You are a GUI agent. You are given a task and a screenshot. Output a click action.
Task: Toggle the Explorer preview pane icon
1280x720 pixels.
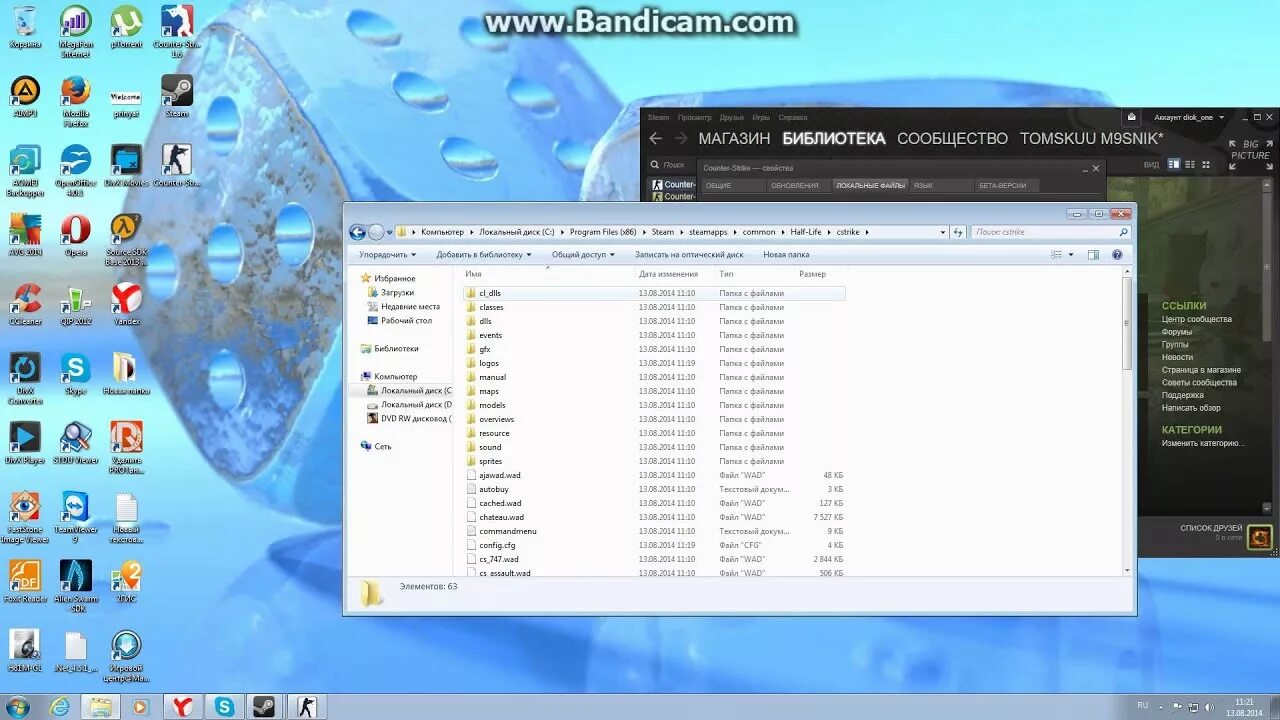click(x=1093, y=255)
